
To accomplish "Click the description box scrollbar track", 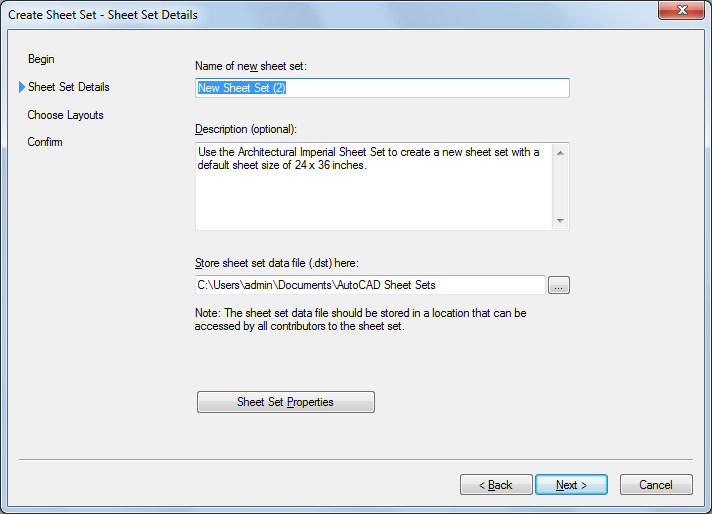I will 560,186.
